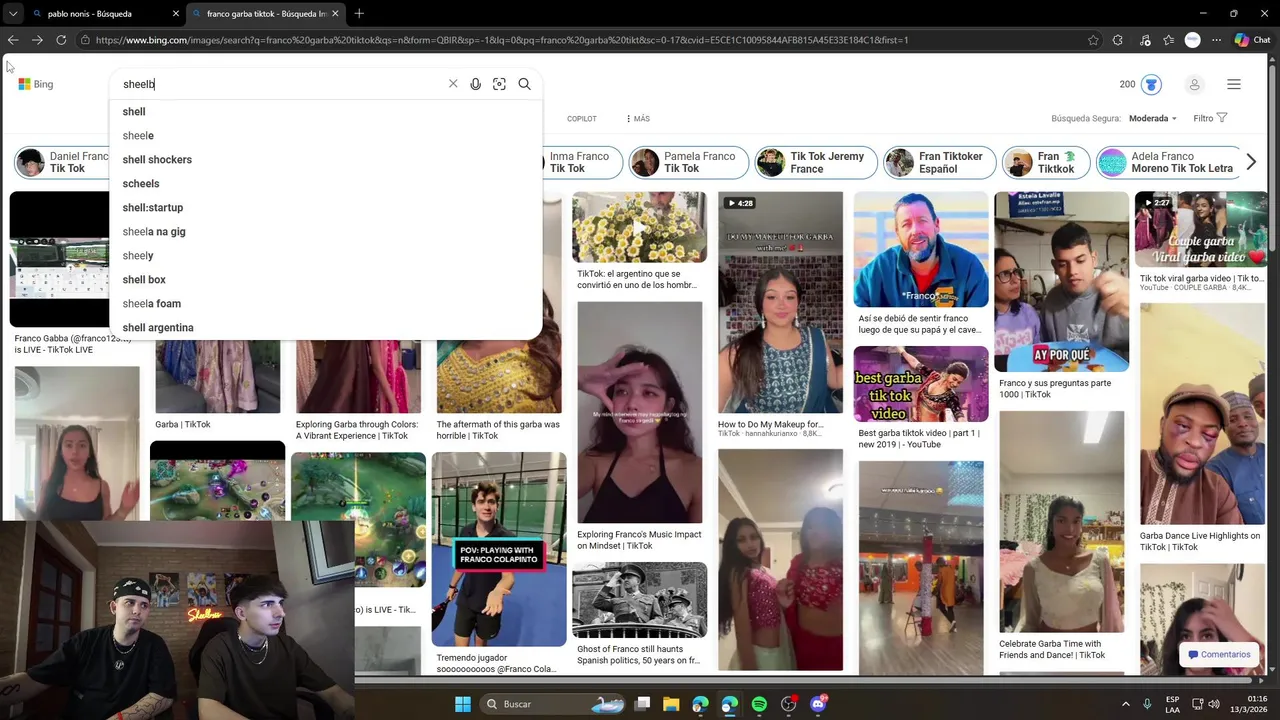Choose the 'sheela foam' suggestion
1280x720 pixels.
pos(325,304)
